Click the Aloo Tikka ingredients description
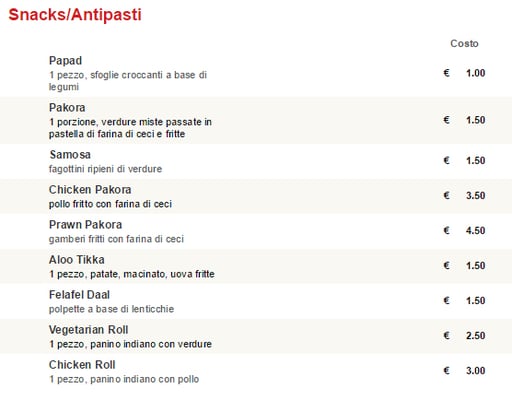 (132, 274)
